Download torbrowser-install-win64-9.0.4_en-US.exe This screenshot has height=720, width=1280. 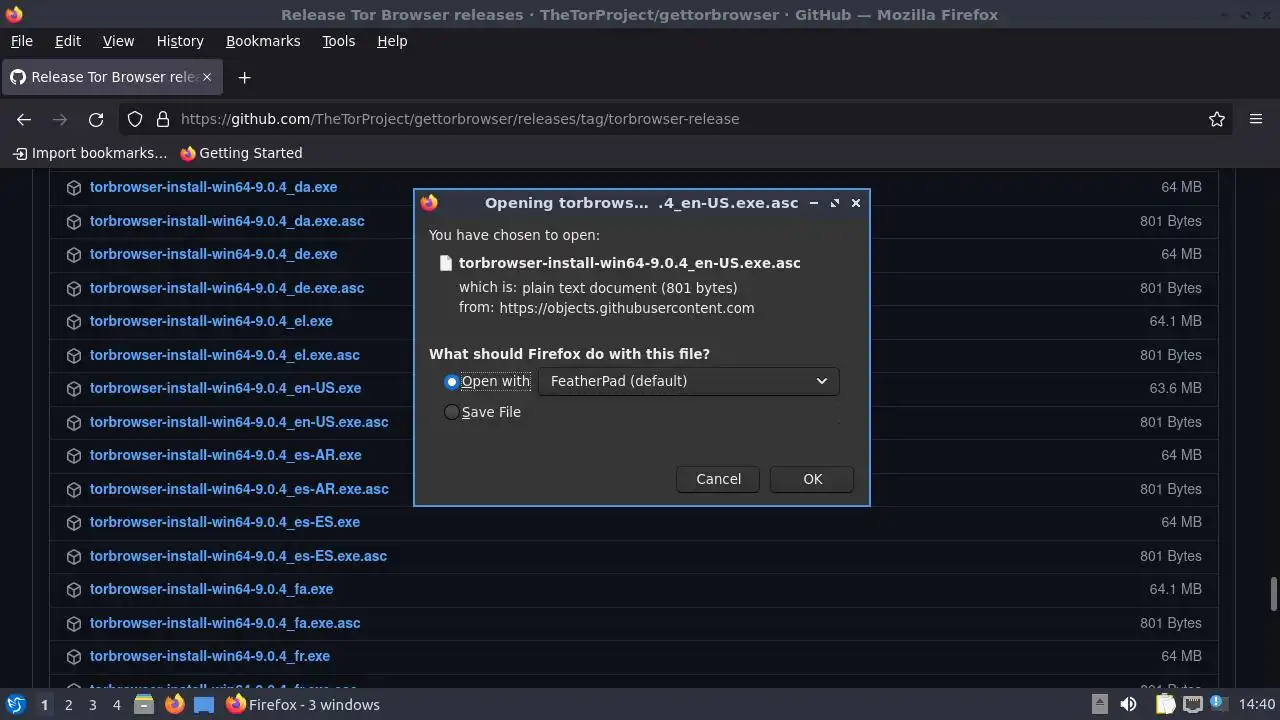tap(225, 388)
